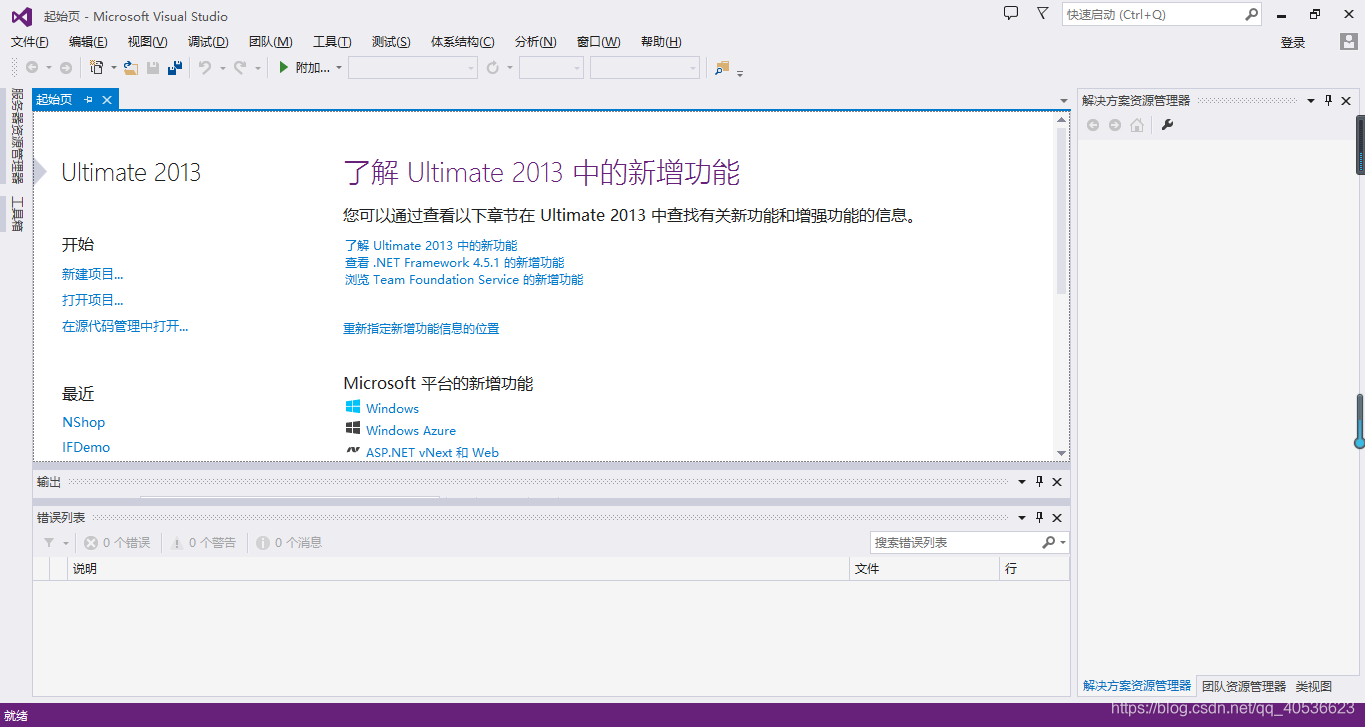Screen dimensions: 1365x727
Task: Open the recent project IFDemo
Action: pyautogui.click(x=86, y=447)
